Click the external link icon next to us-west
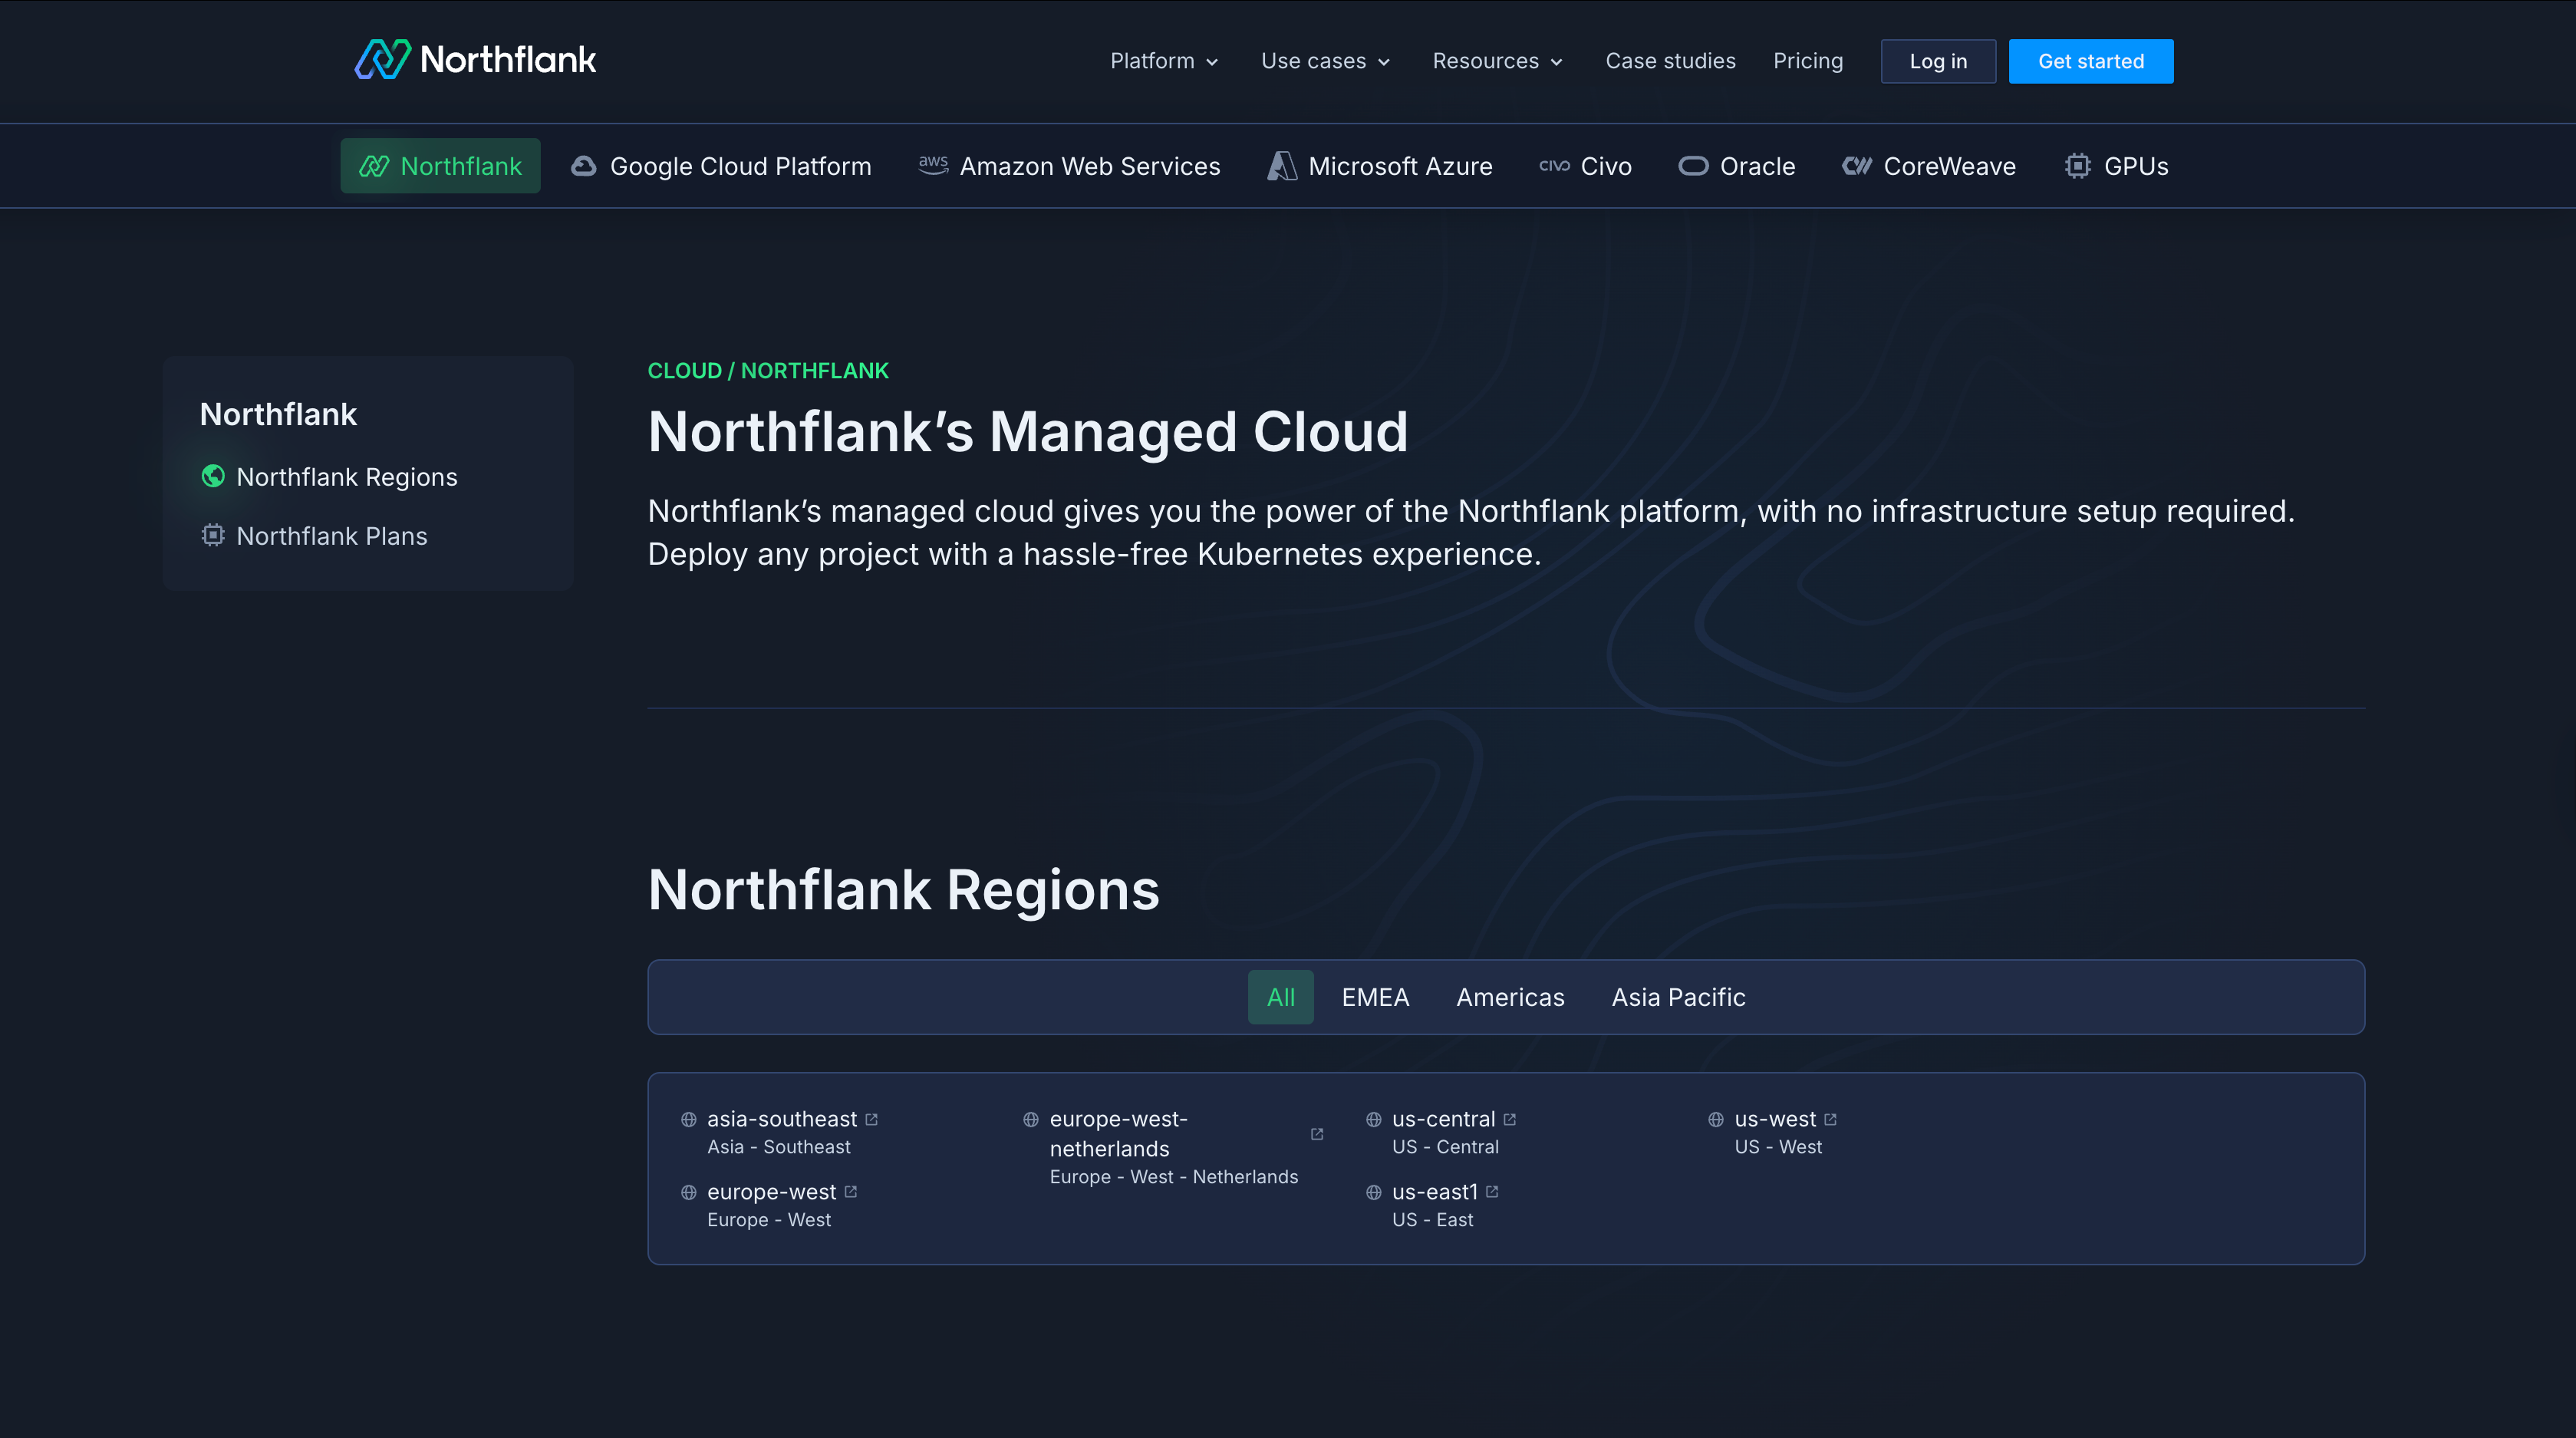The image size is (2576, 1438). click(1832, 1119)
